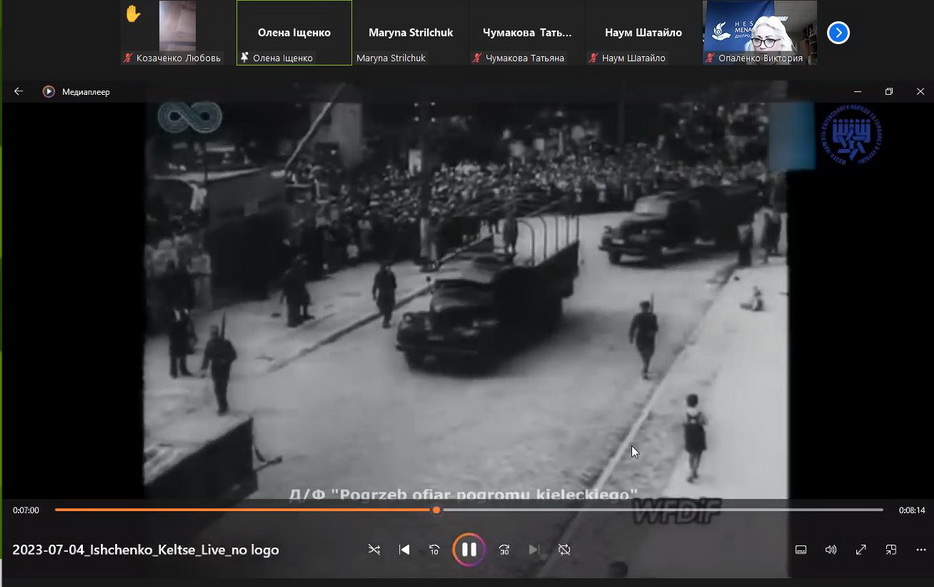
Task: Select Олена Іщенко participant tile
Action: point(294,33)
